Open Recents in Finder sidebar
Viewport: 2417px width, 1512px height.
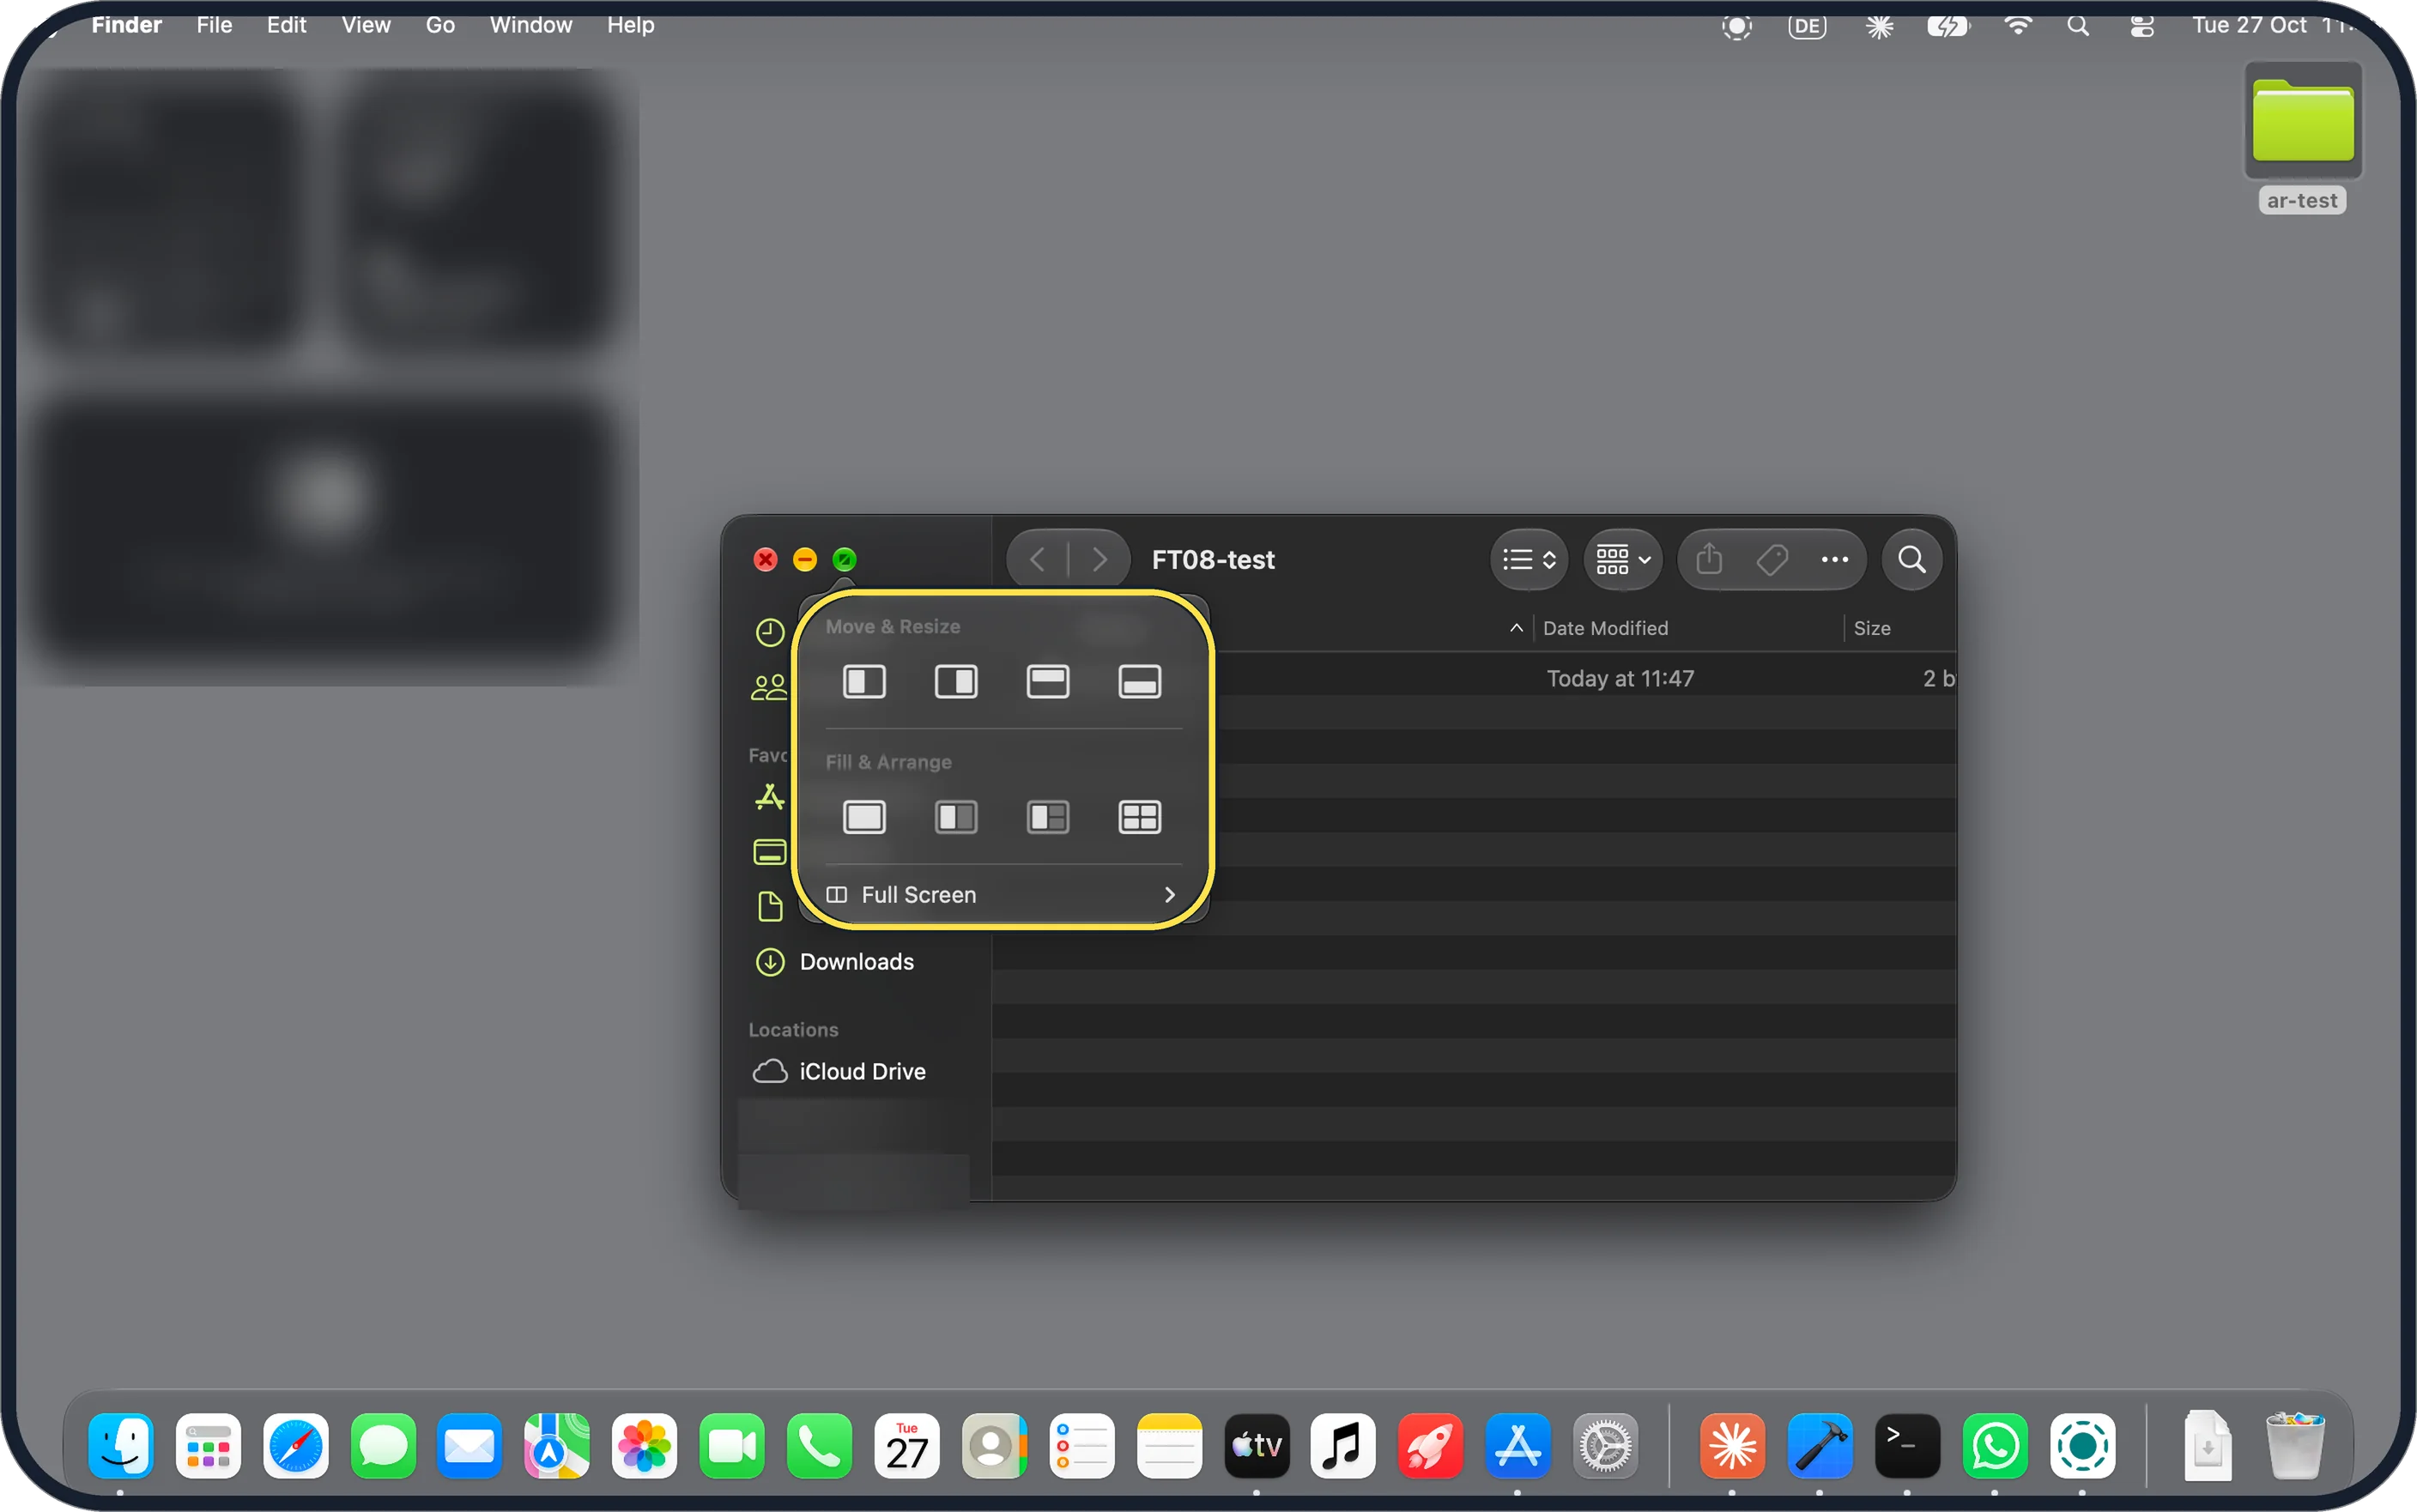(770, 632)
